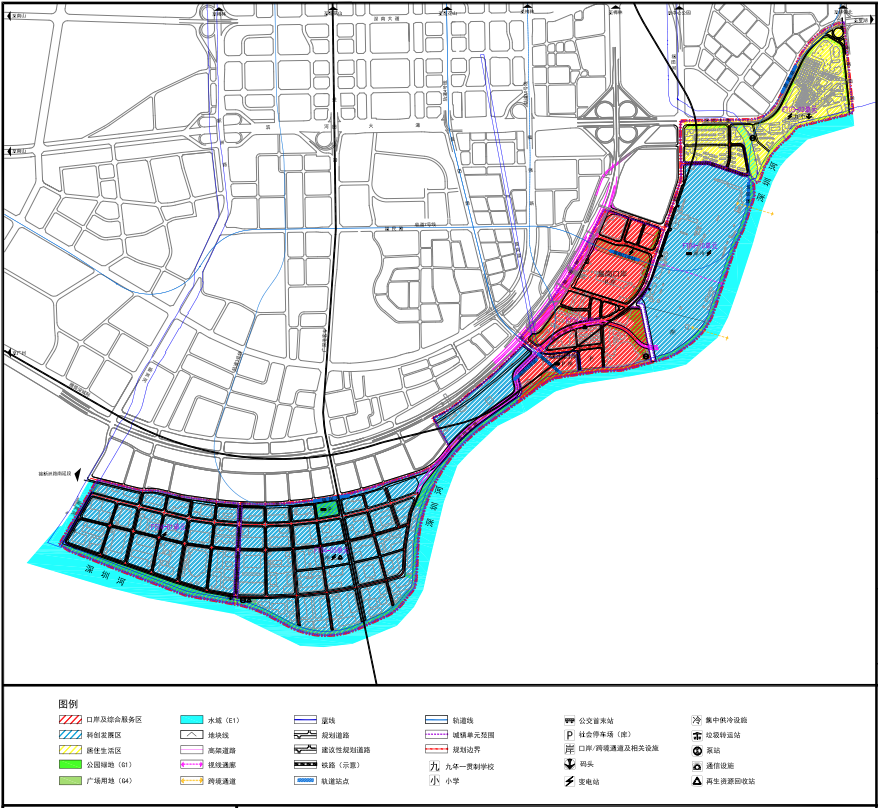Pick the light green 广场用地 (G4) swatch
The image size is (878, 808).
(x=70, y=781)
